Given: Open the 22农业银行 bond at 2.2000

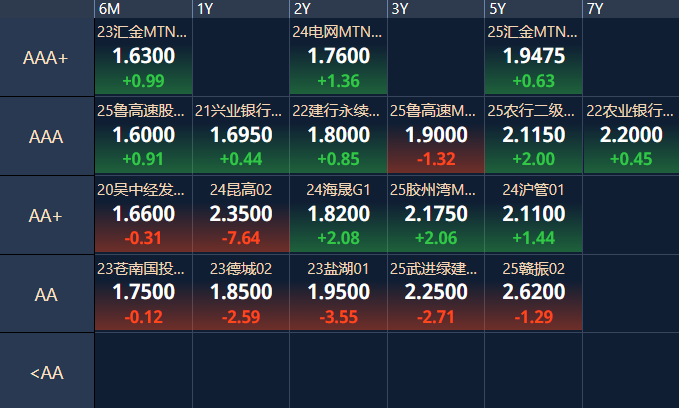Looking at the screenshot, I should pos(631,136).
